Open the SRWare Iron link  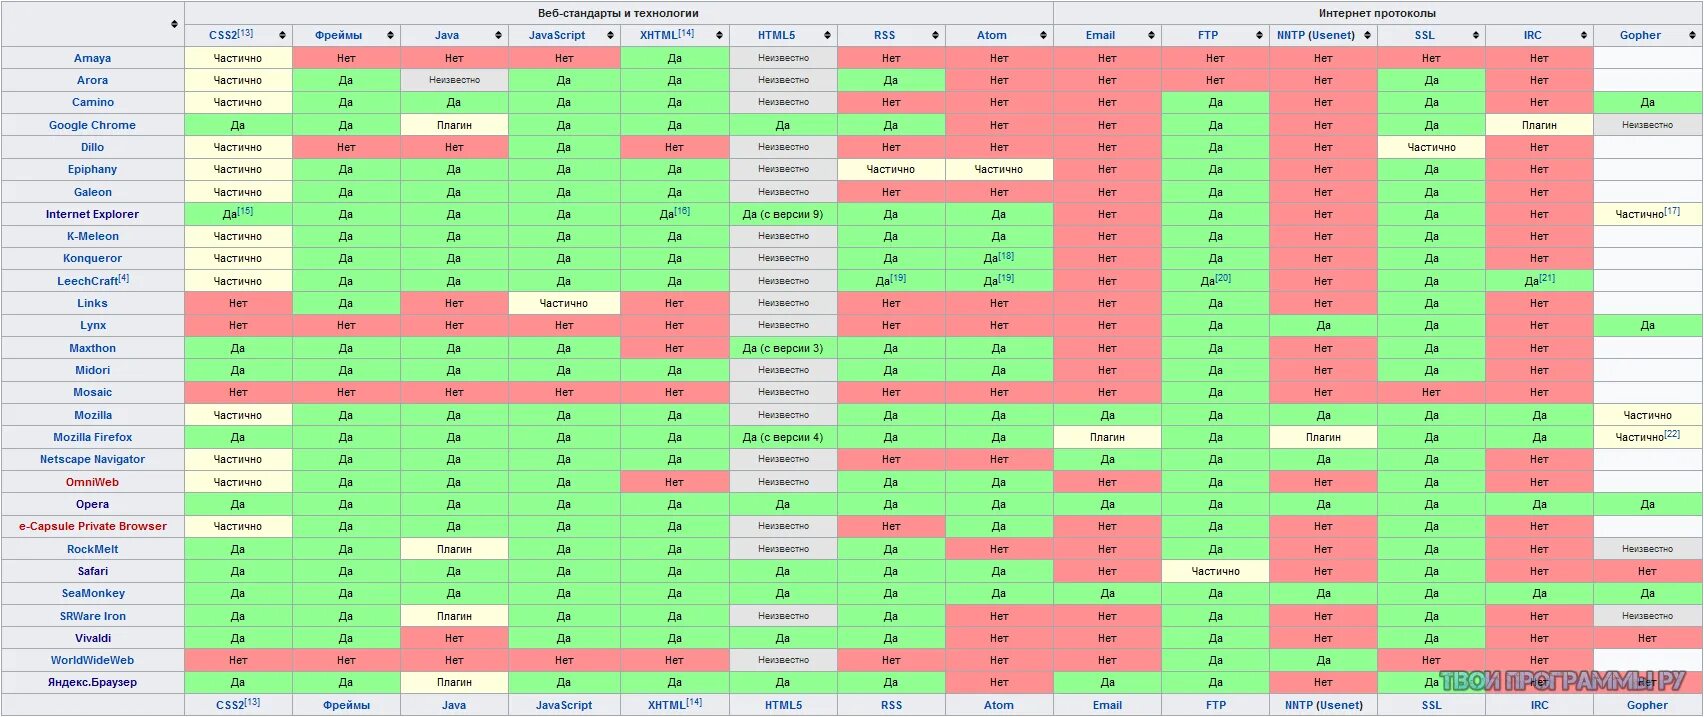pos(92,616)
